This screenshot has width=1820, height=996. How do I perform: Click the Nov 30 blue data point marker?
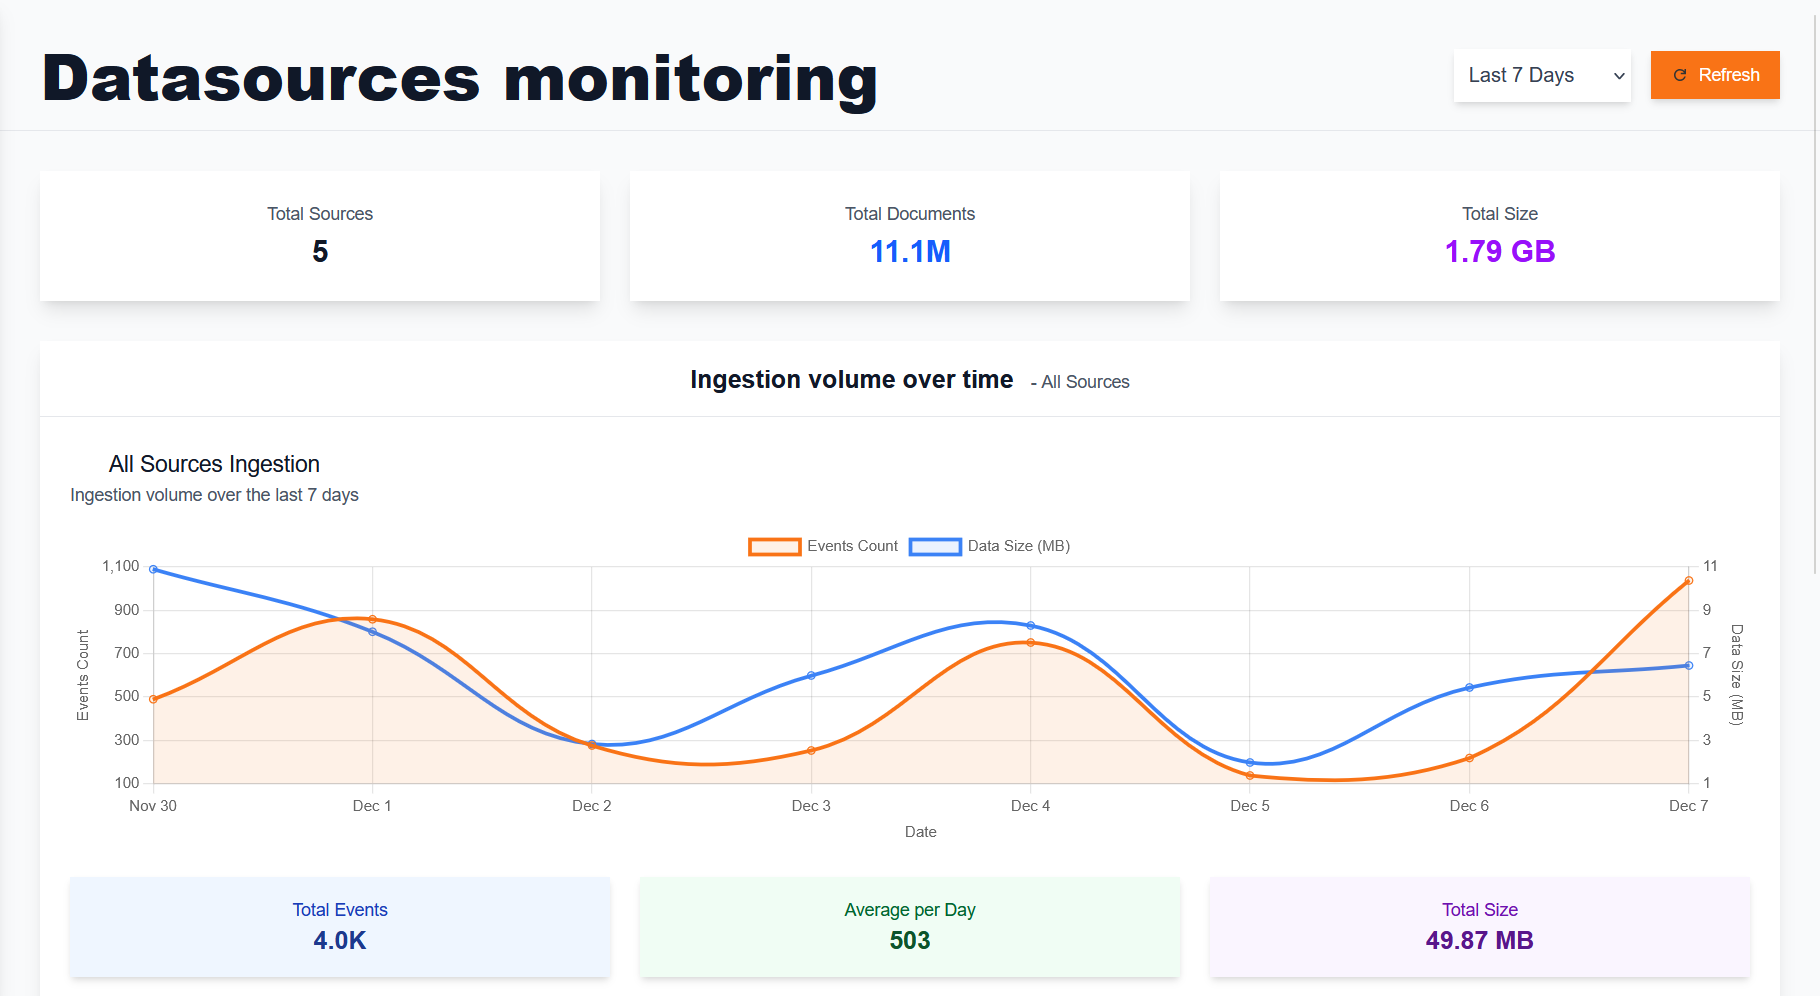pyautogui.click(x=152, y=568)
